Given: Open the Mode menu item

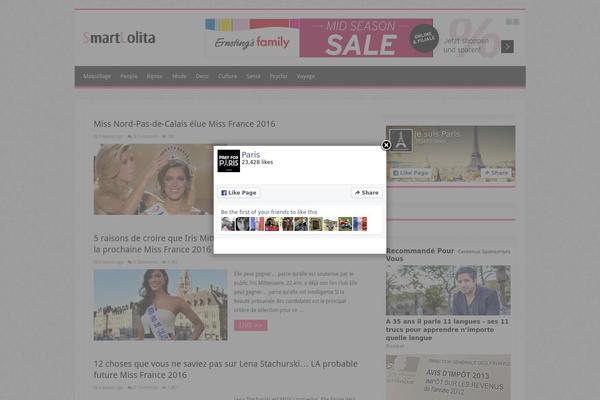Looking at the screenshot, I should (x=179, y=76).
